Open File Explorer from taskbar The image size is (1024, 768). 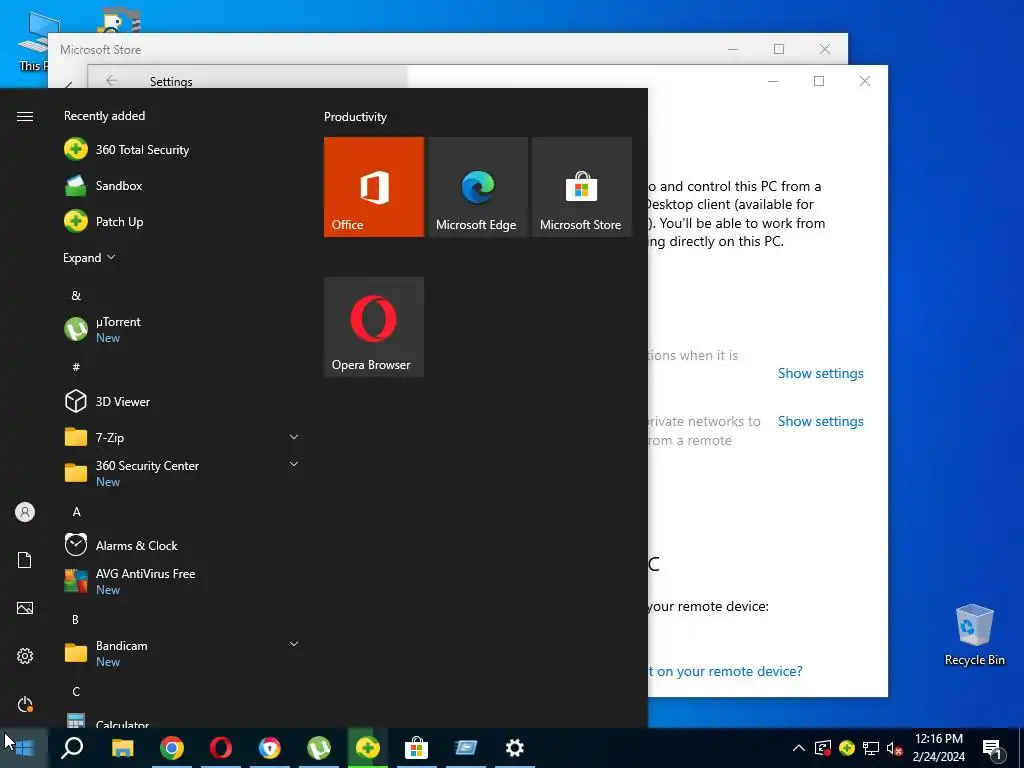(x=122, y=748)
